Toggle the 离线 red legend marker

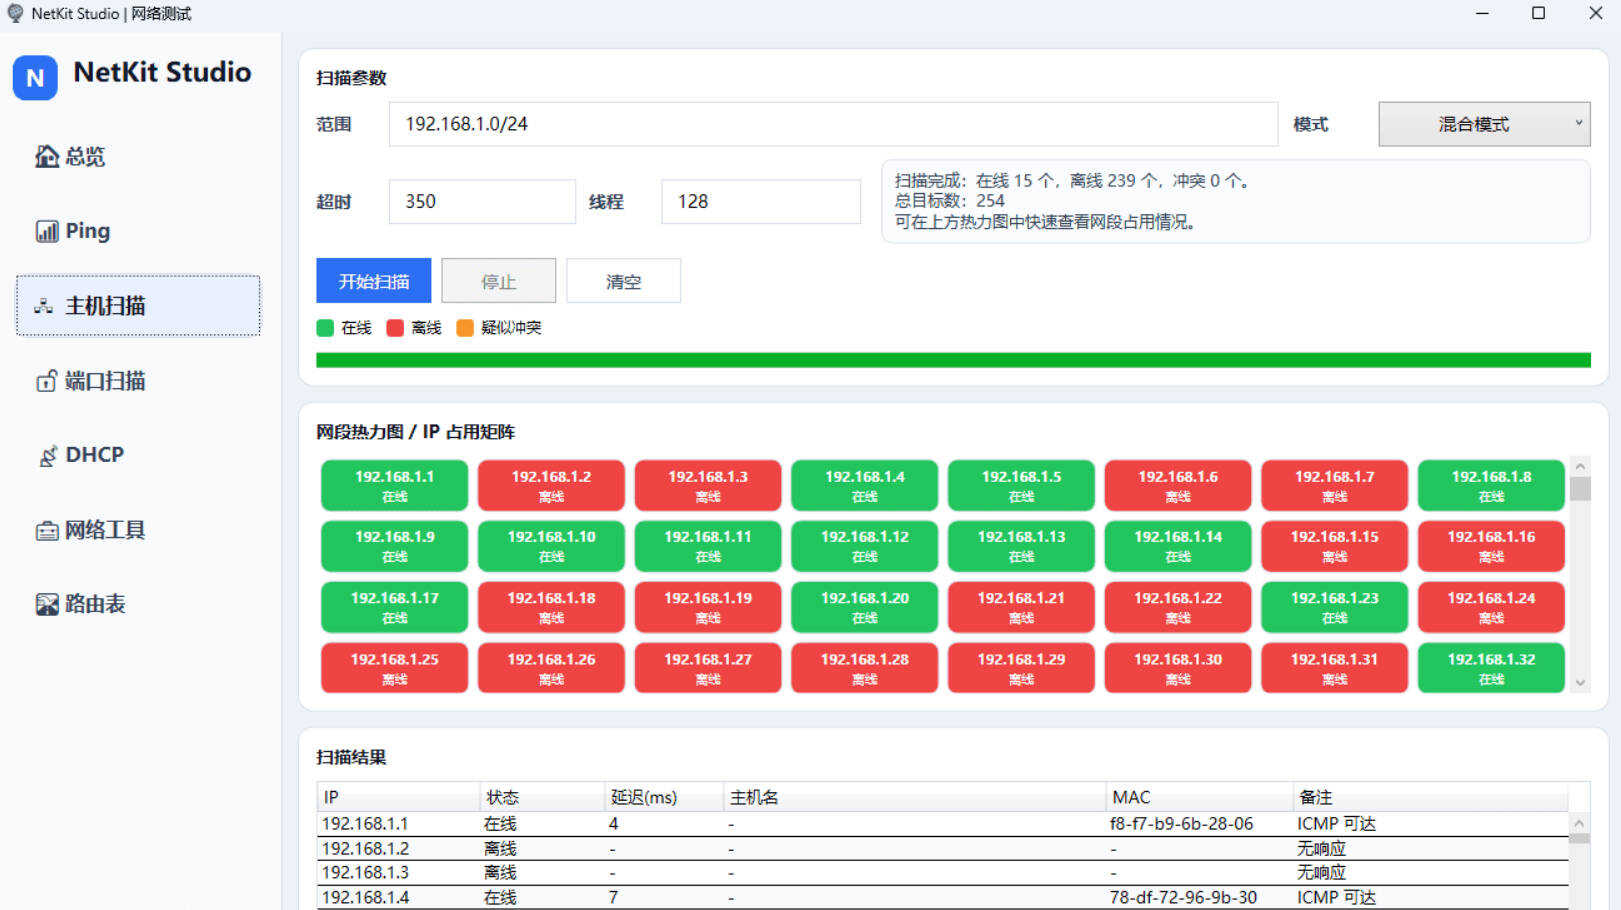coord(393,327)
